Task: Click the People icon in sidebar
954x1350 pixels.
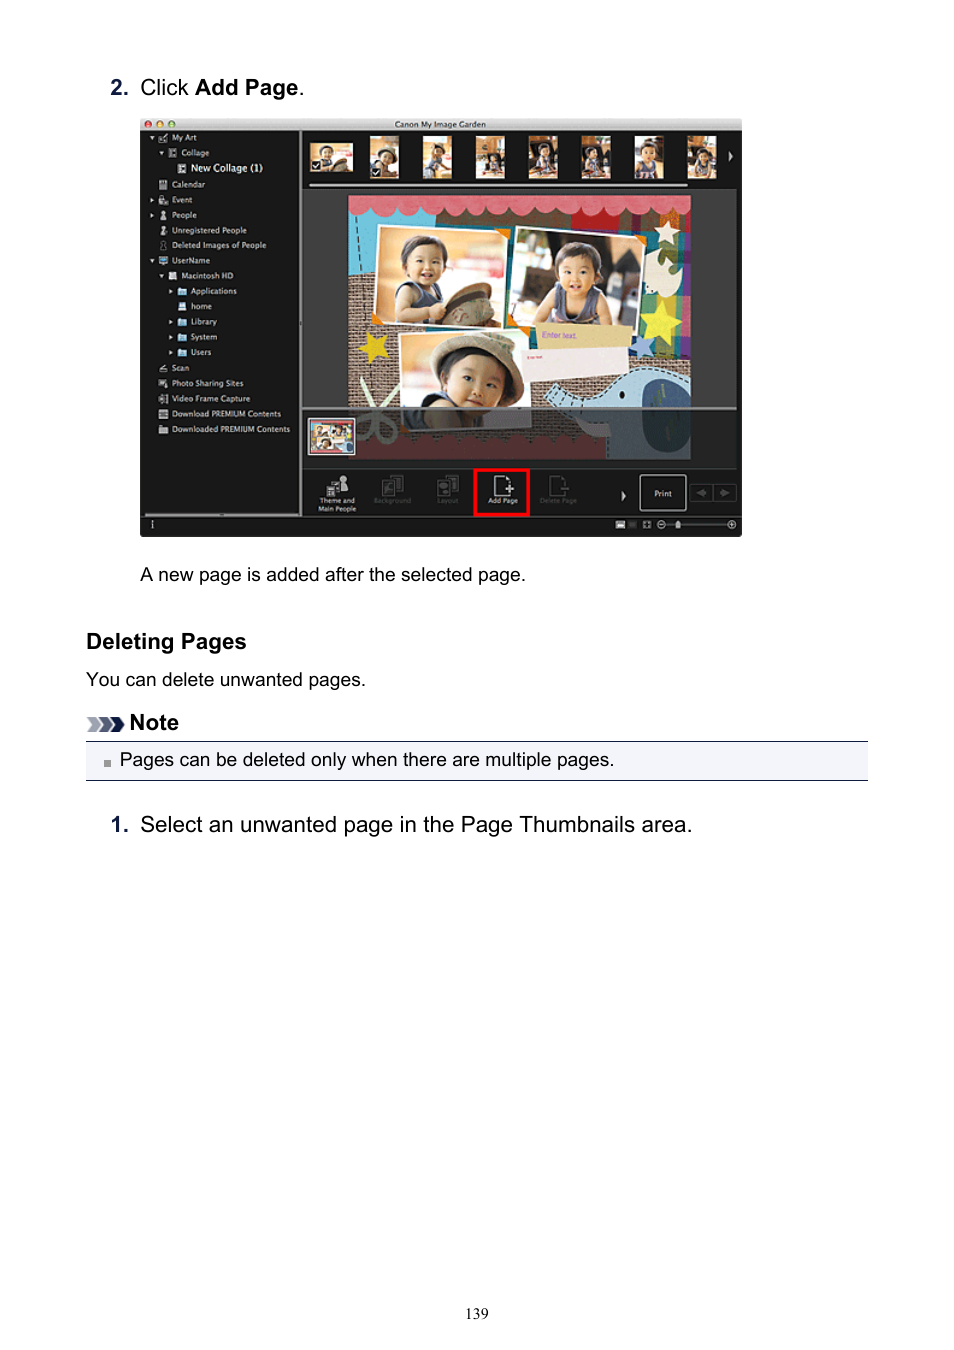Action: click(163, 215)
